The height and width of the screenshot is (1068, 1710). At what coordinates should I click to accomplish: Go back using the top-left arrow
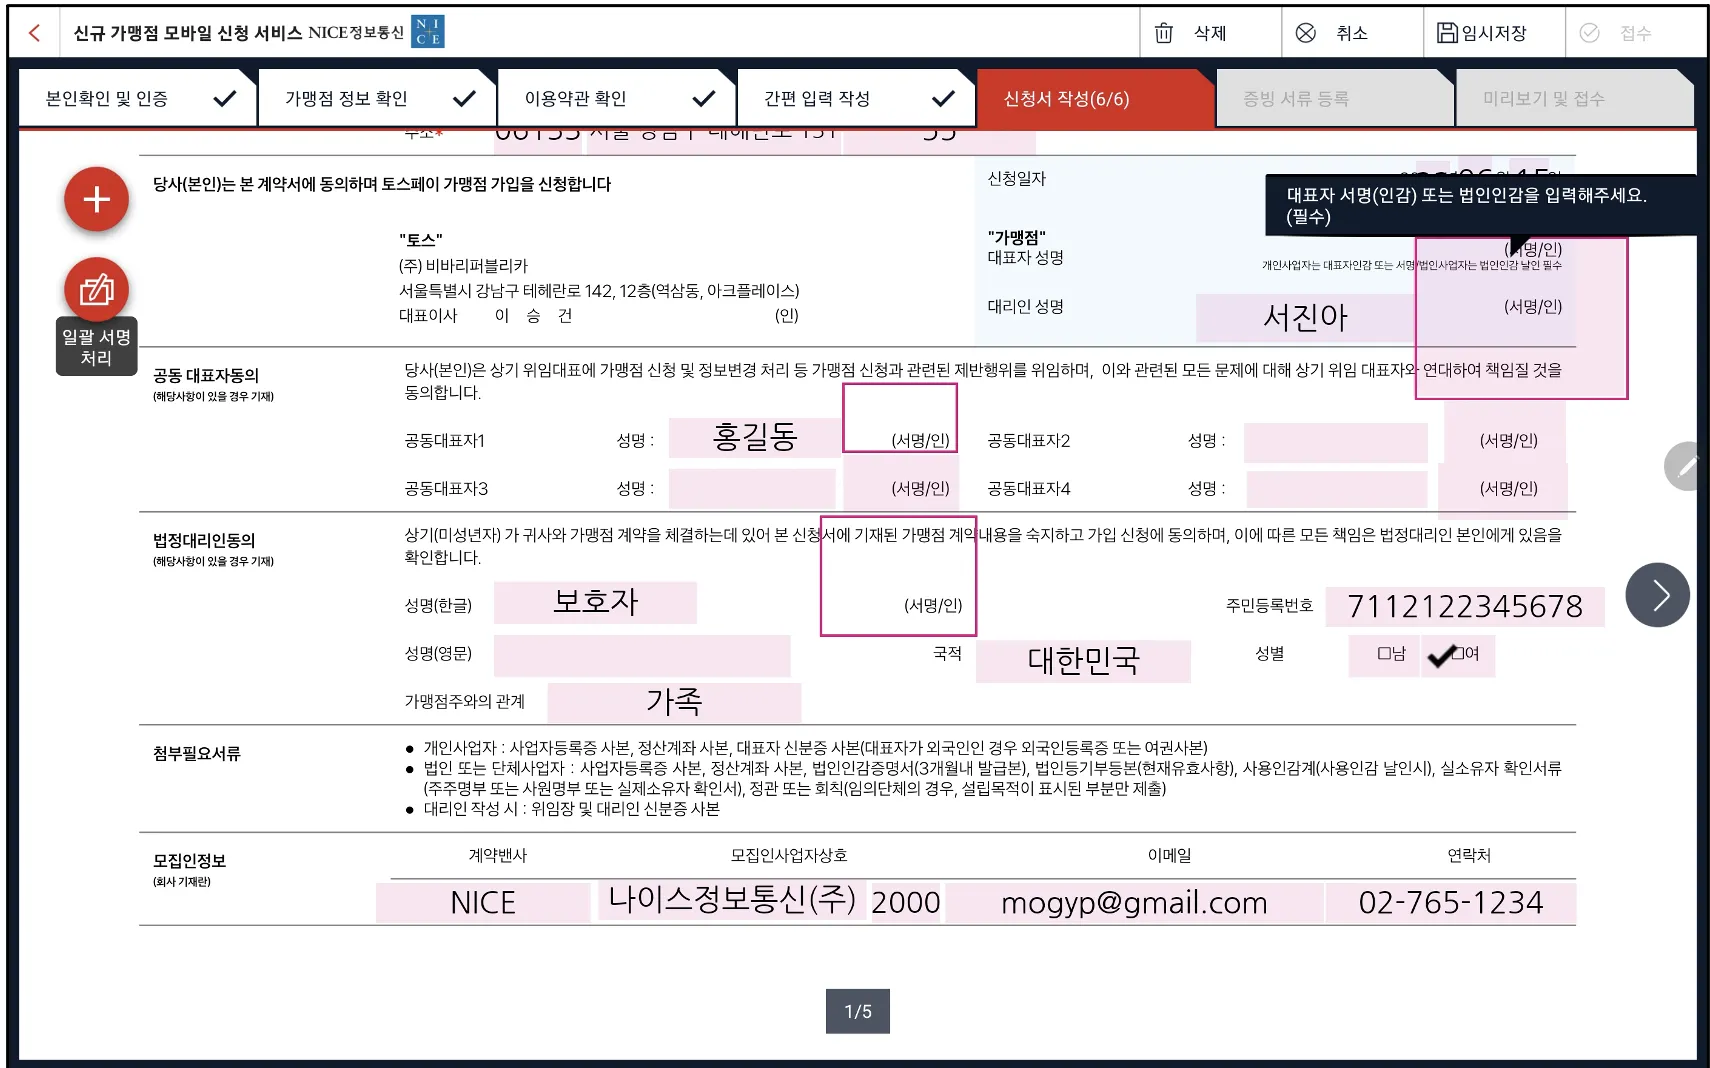[34, 33]
